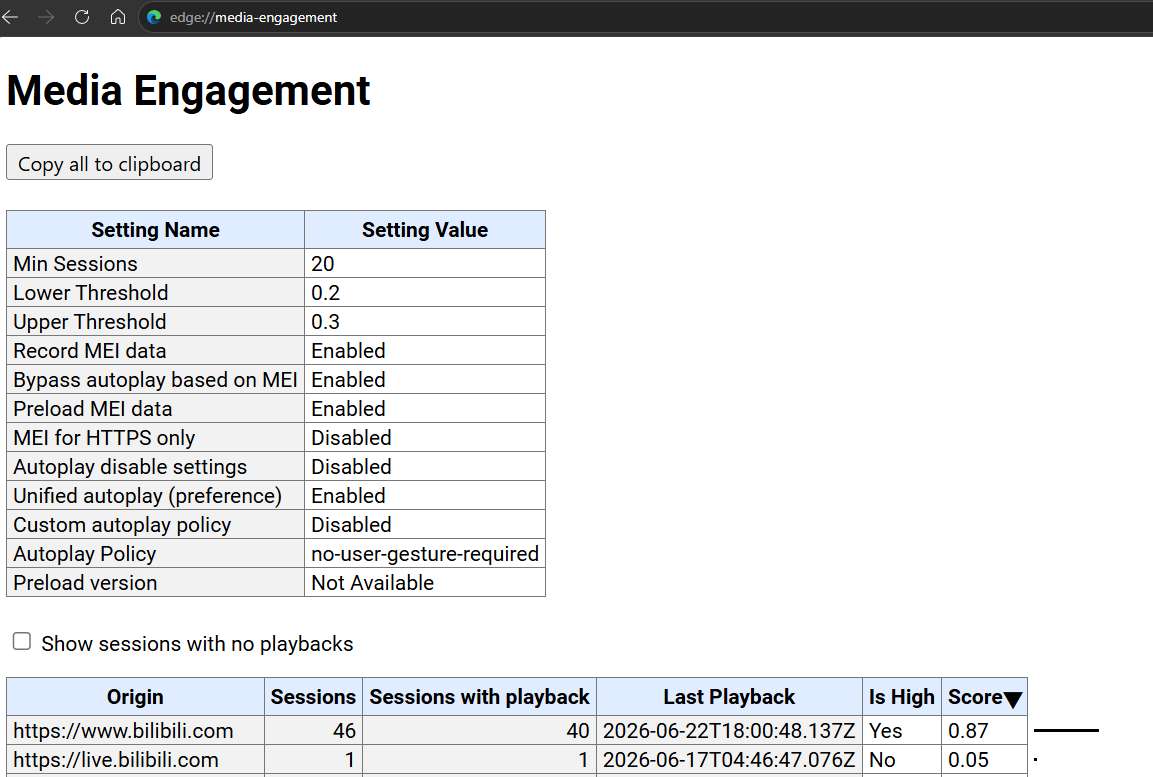Click the browser forward arrow
Viewport: 1153px width, 777px height.
(46, 17)
